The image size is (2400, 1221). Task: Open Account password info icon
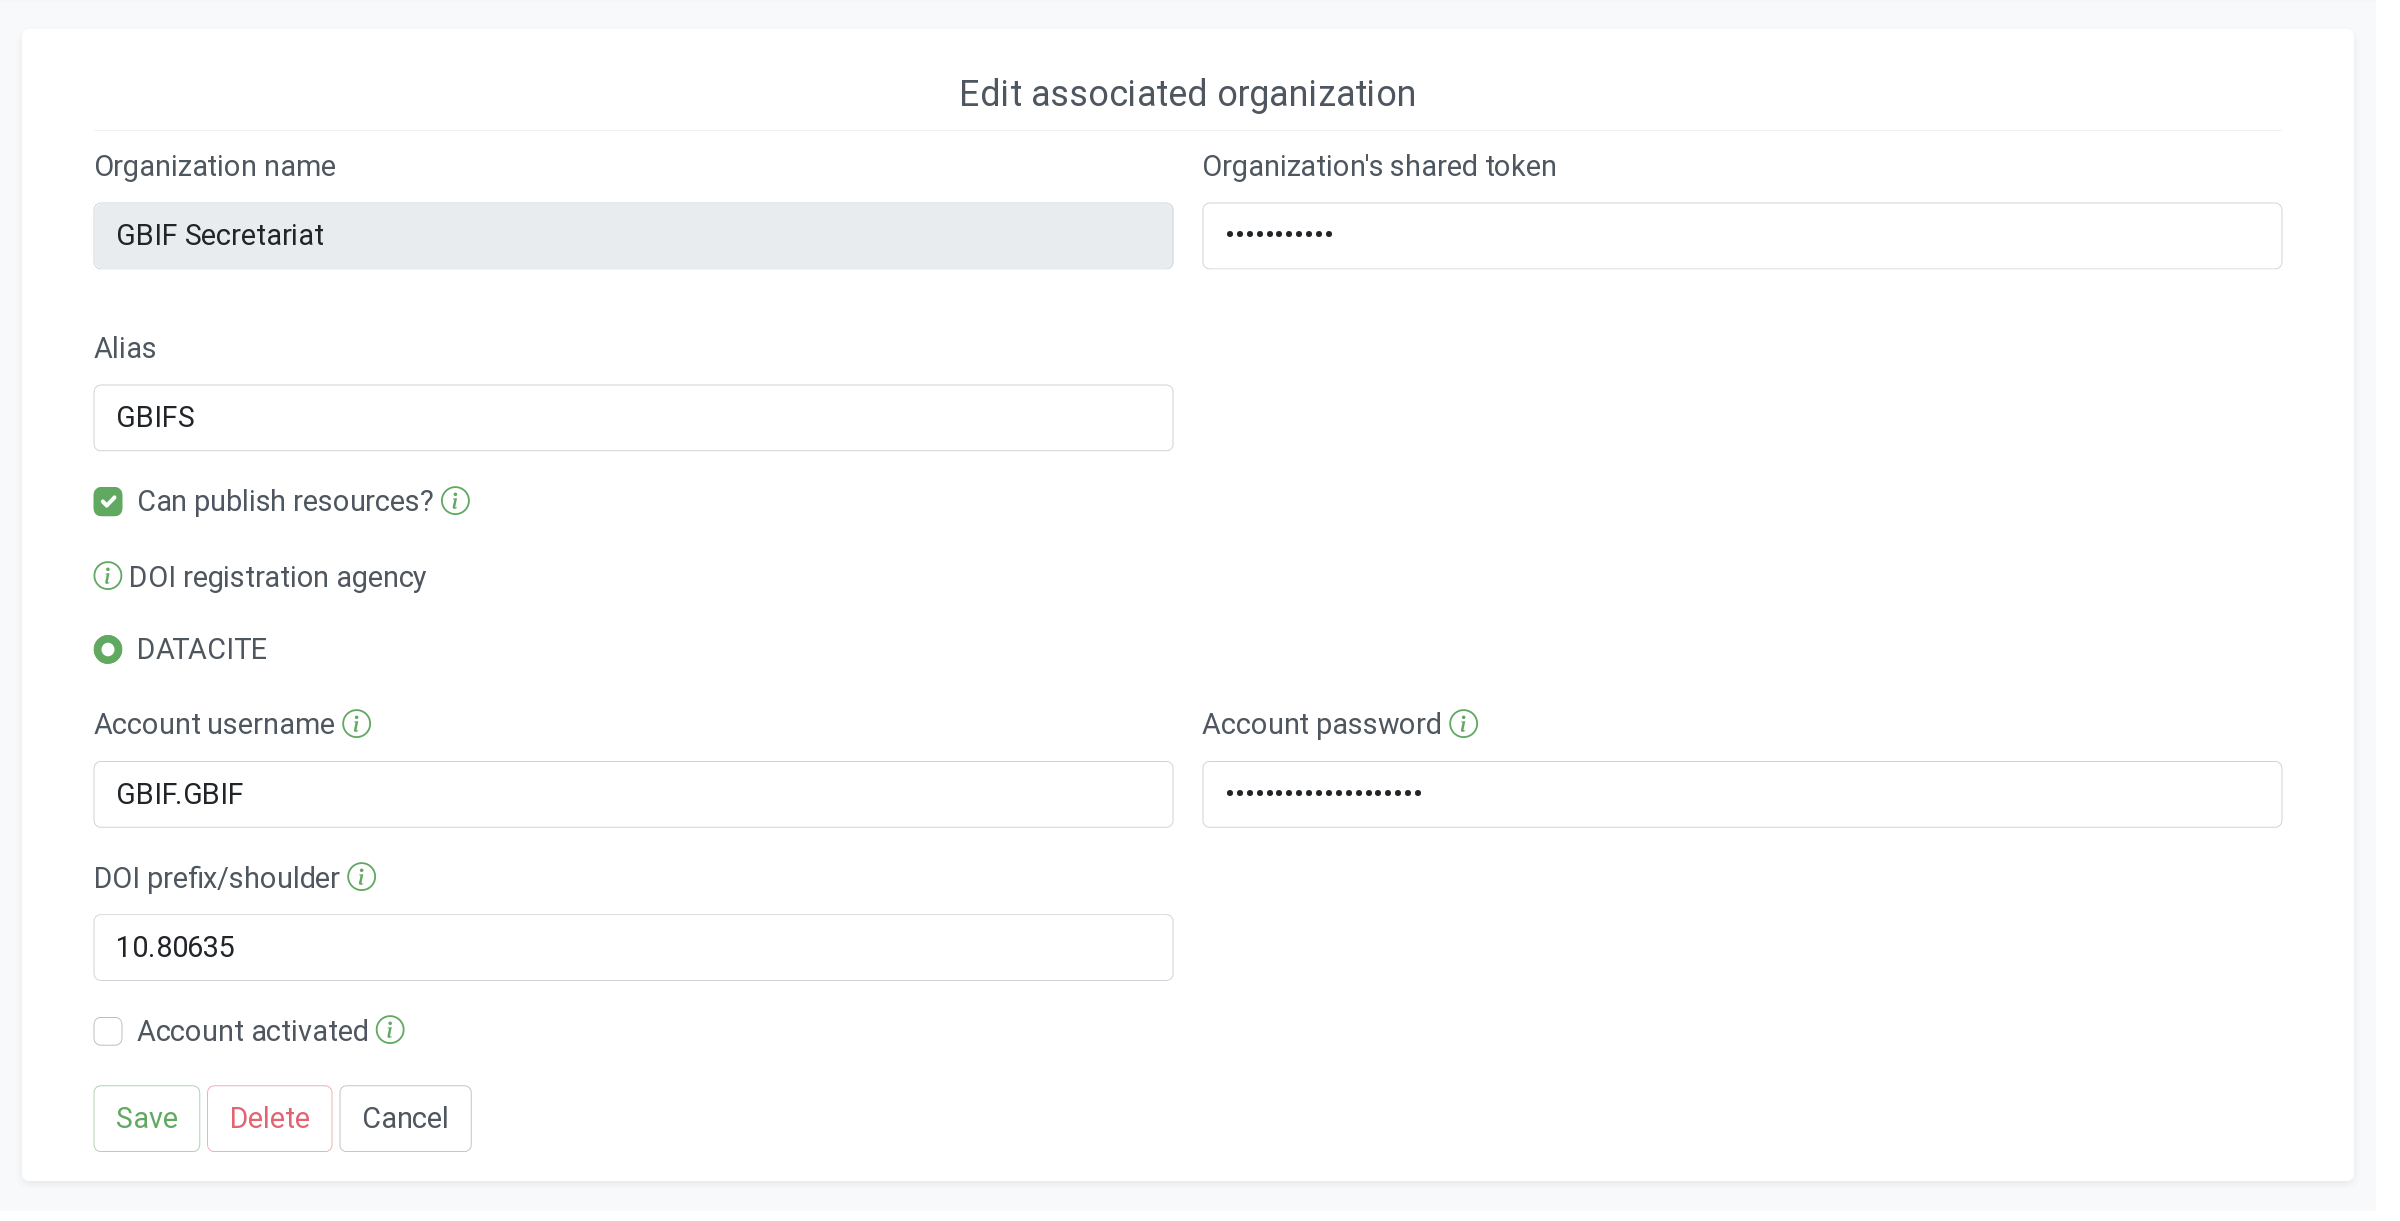tap(1464, 724)
